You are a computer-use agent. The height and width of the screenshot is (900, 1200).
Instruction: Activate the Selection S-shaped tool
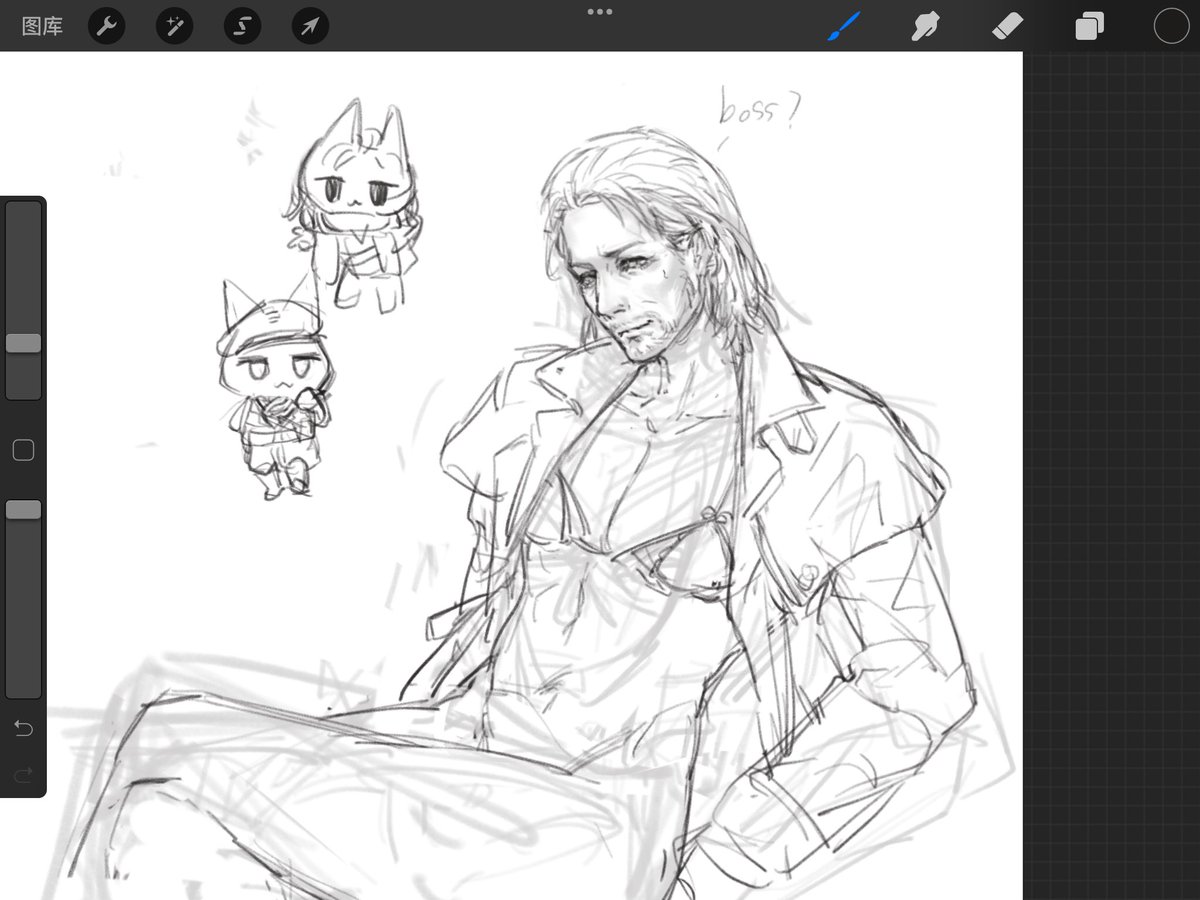[242, 26]
